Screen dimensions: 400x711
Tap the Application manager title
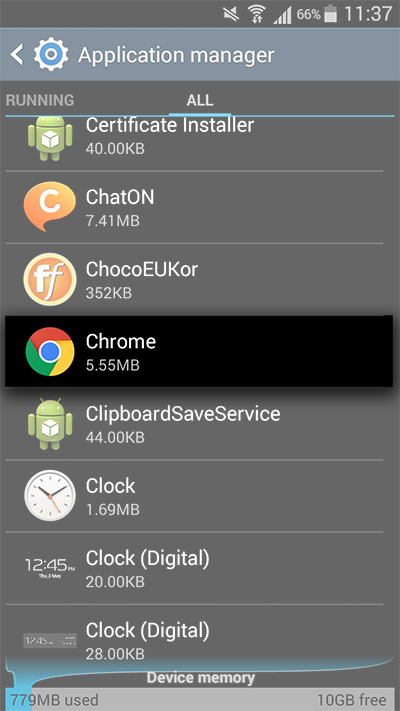(x=176, y=55)
